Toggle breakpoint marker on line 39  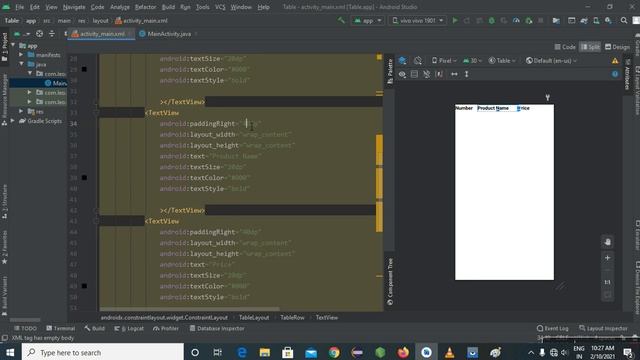pyautogui.click(x=84, y=178)
